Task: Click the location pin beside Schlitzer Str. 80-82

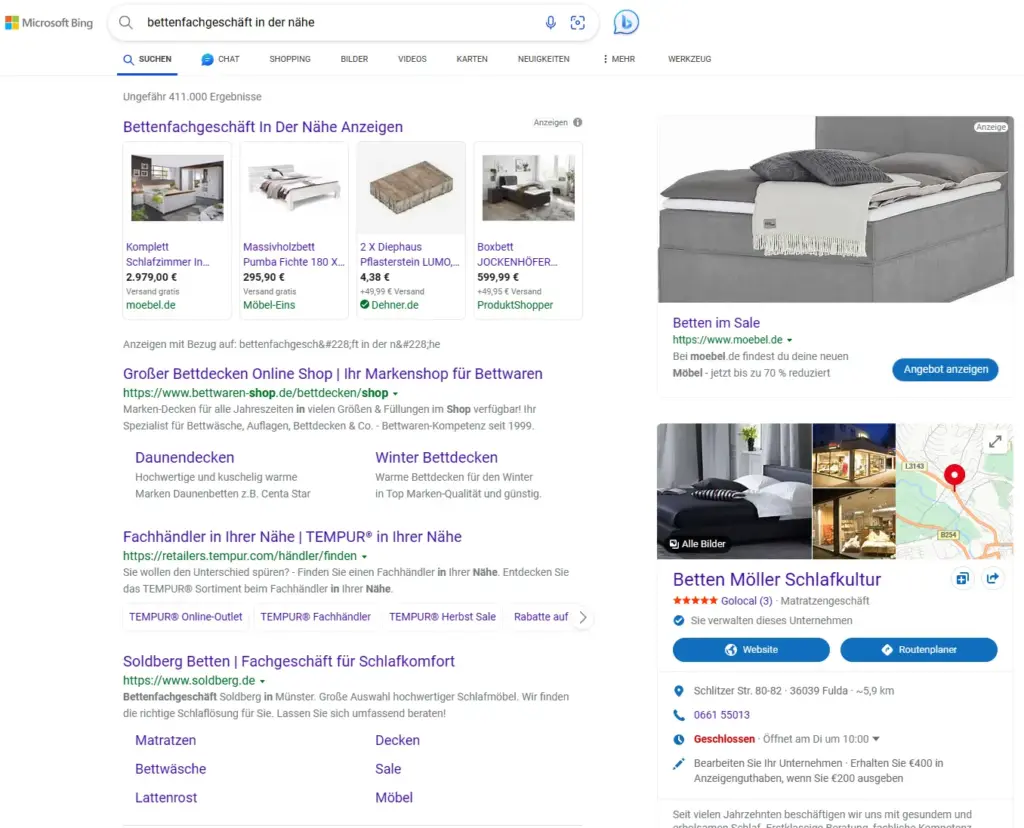Action: [x=679, y=690]
